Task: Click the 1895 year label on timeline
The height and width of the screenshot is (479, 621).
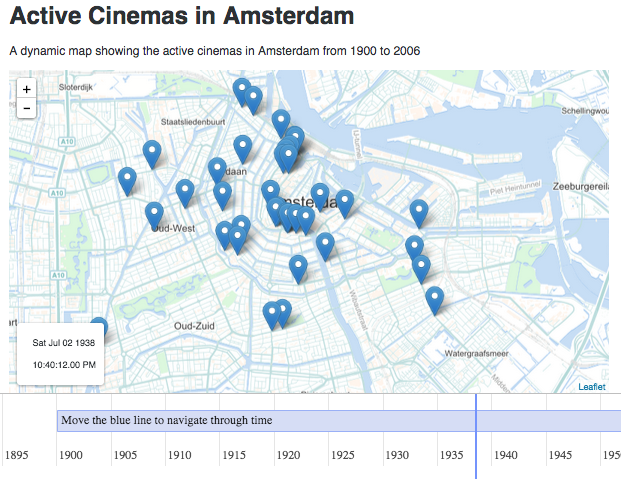Action: 17,454
